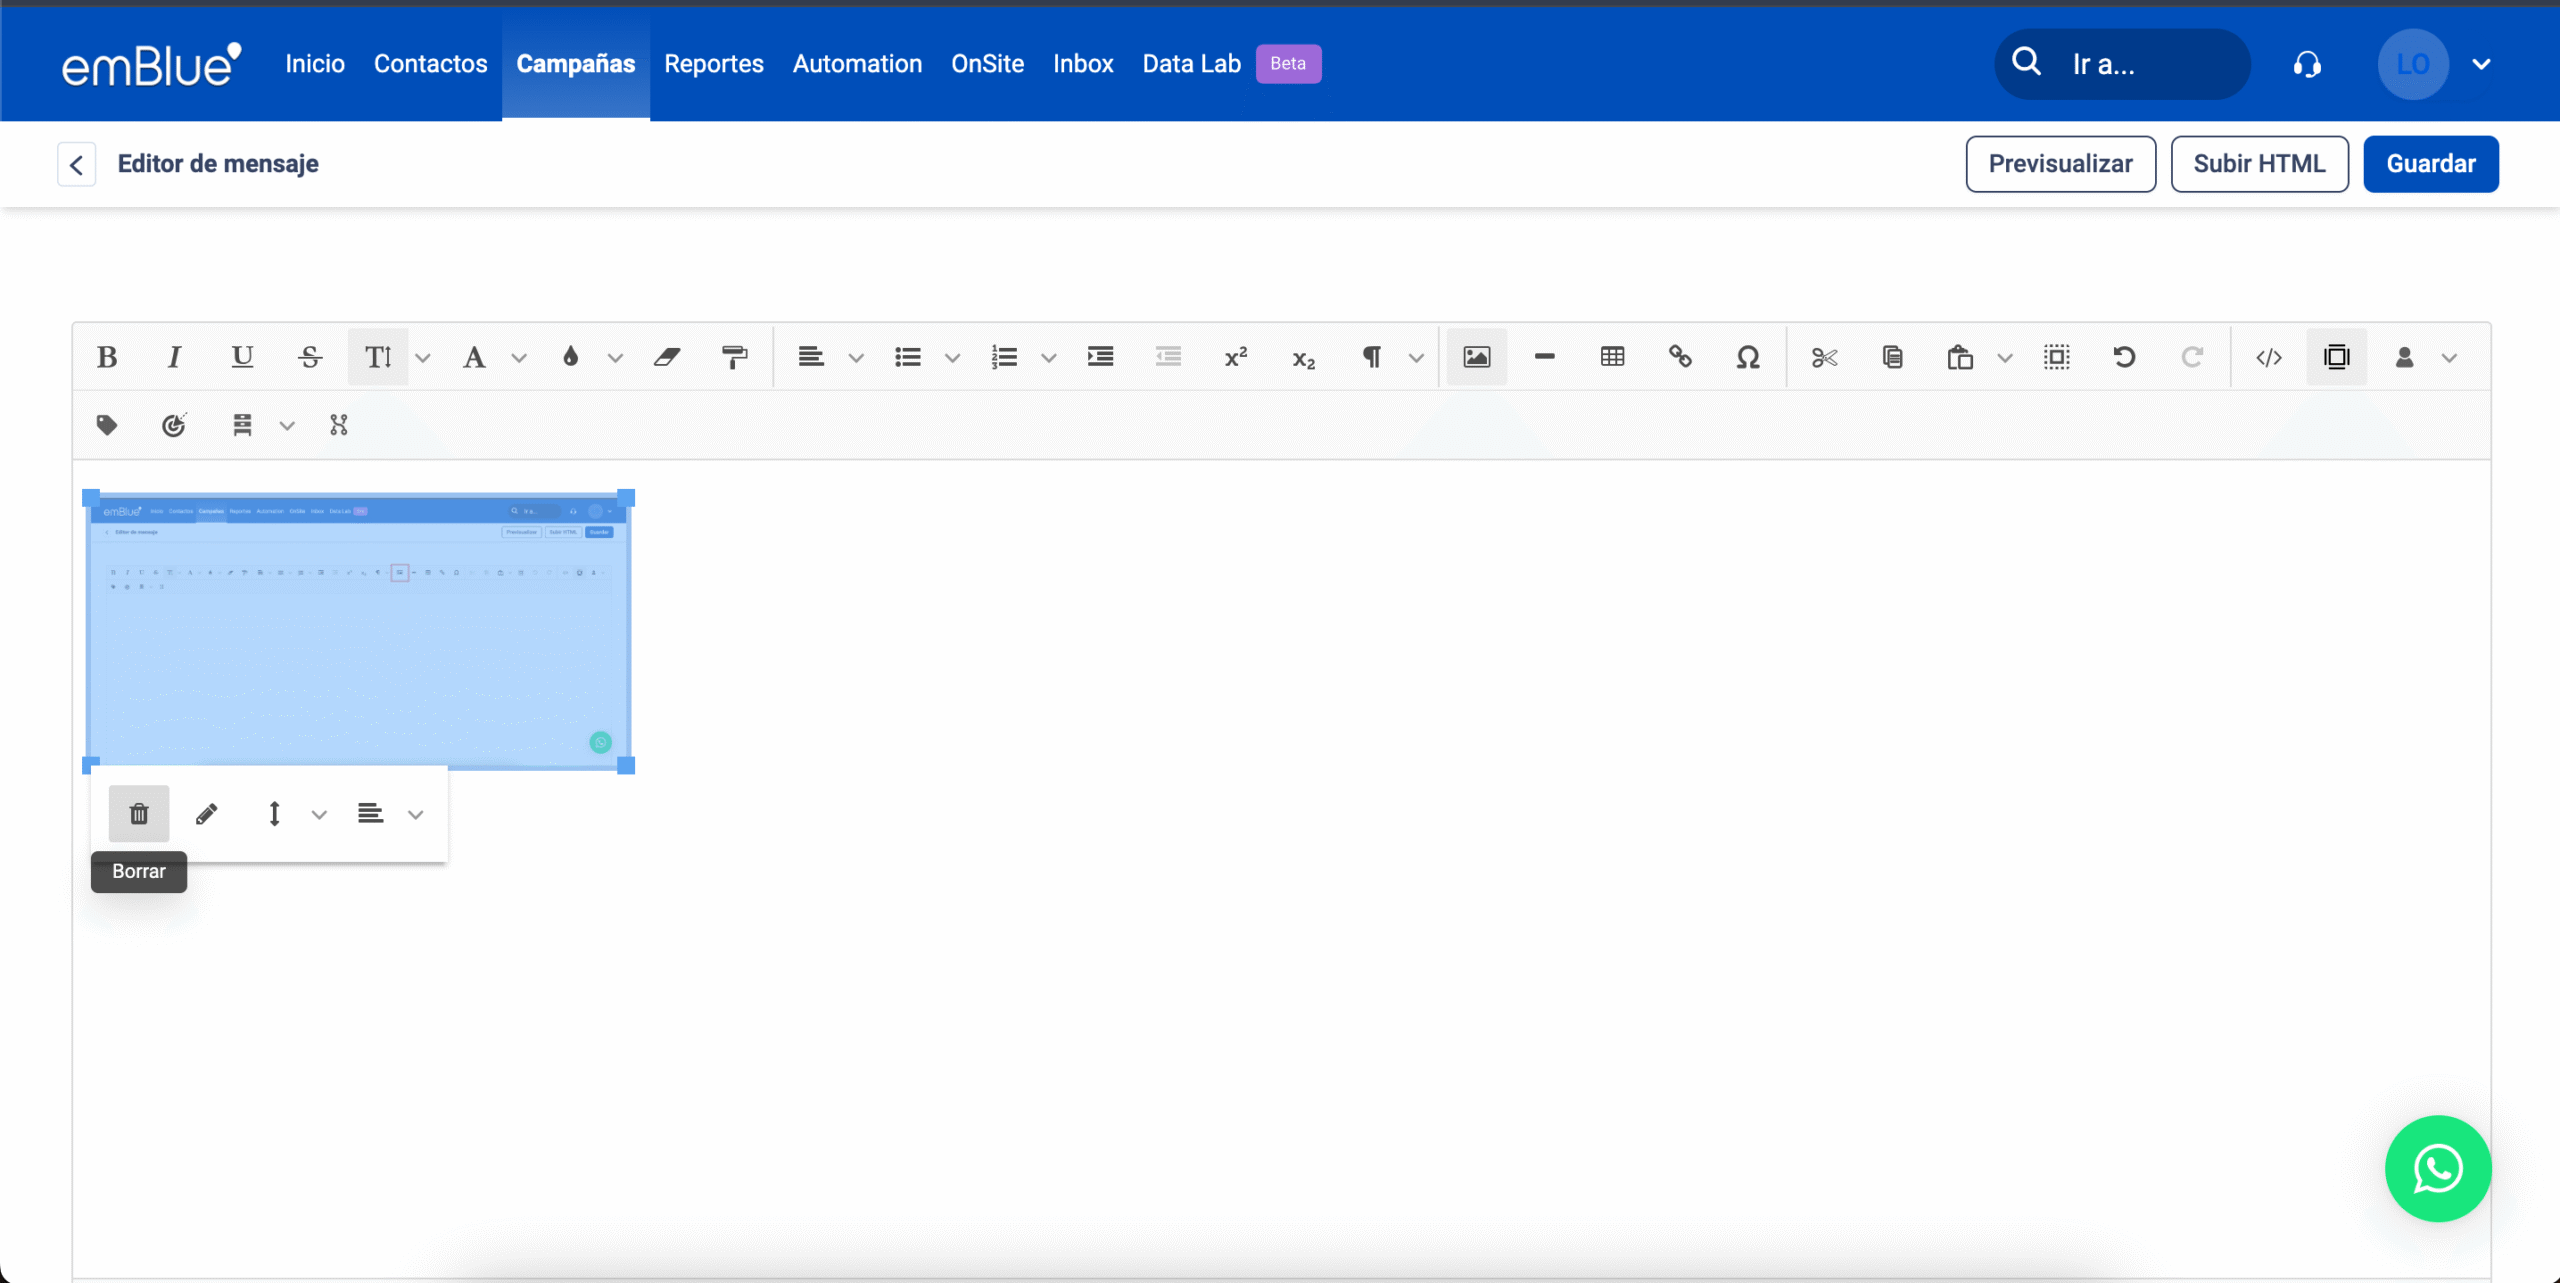This screenshot has height=1283, width=2560.
Task: Click the pencil edit image icon
Action: (207, 814)
